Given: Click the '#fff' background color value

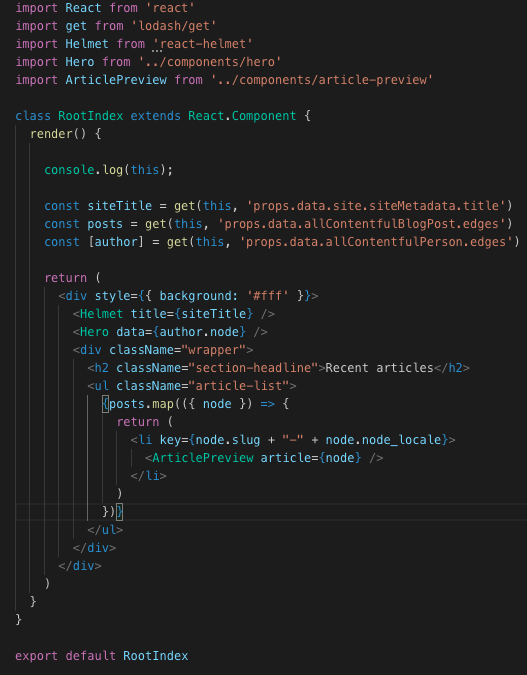Looking at the screenshot, I should (267, 296).
